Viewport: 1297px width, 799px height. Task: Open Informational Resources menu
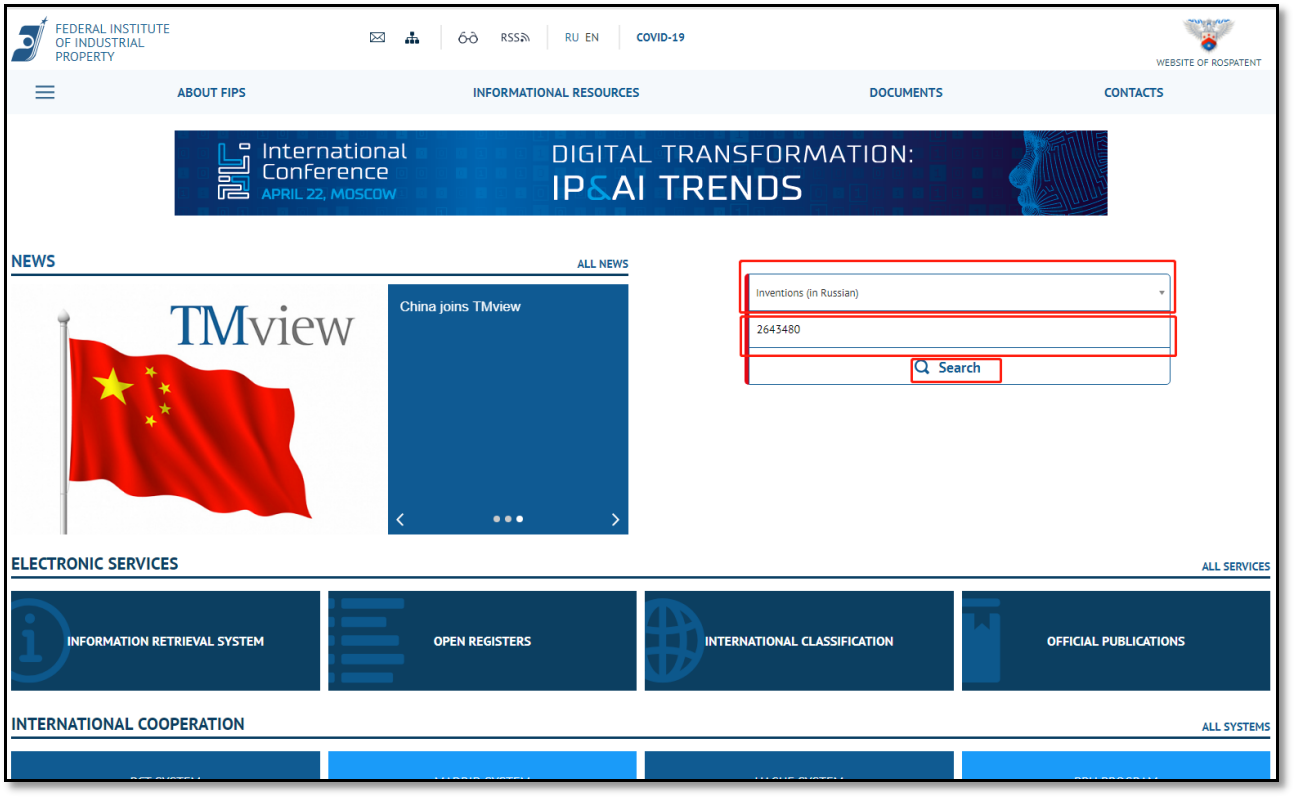pos(556,92)
